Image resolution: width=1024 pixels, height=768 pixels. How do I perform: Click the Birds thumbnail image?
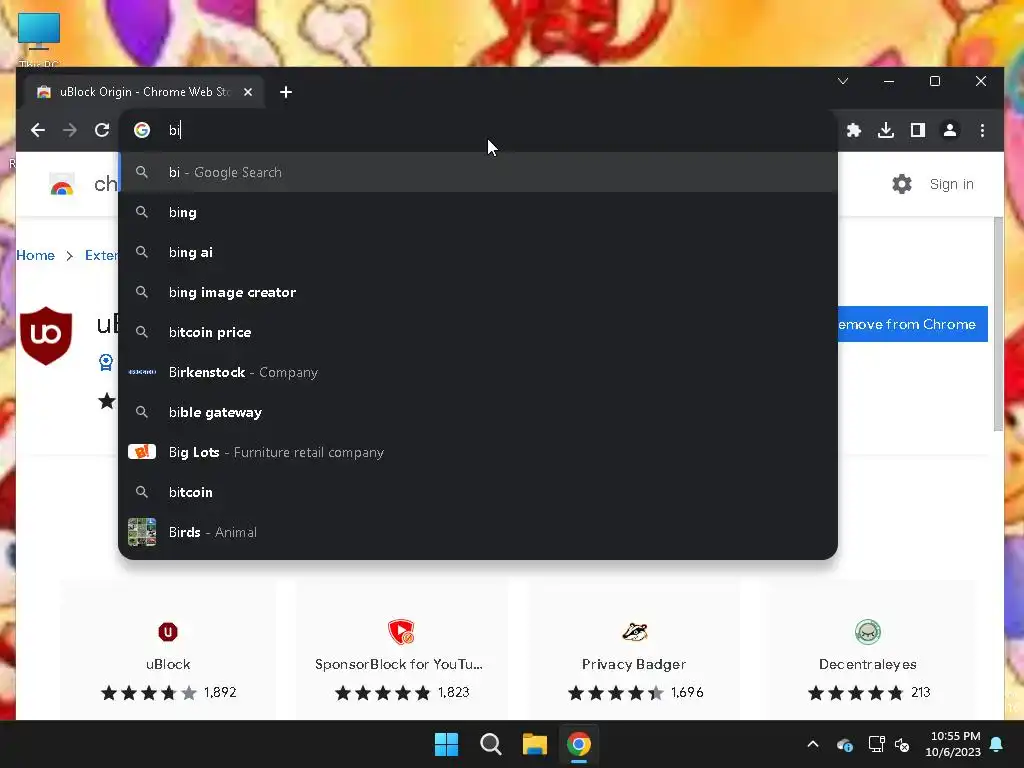pos(142,532)
